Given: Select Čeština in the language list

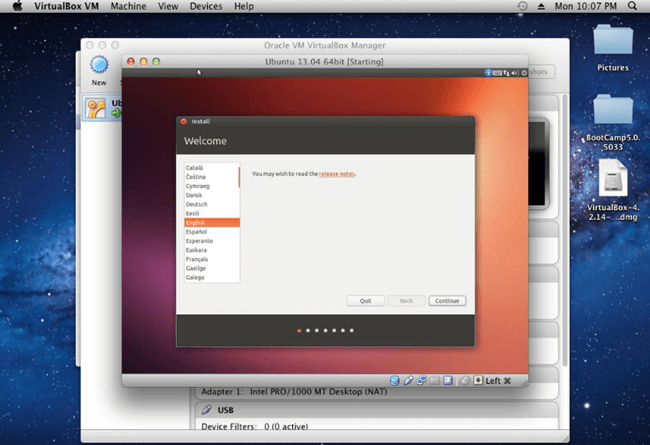Looking at the screenshot, I should pyautogui.click(x=212, y=177).
